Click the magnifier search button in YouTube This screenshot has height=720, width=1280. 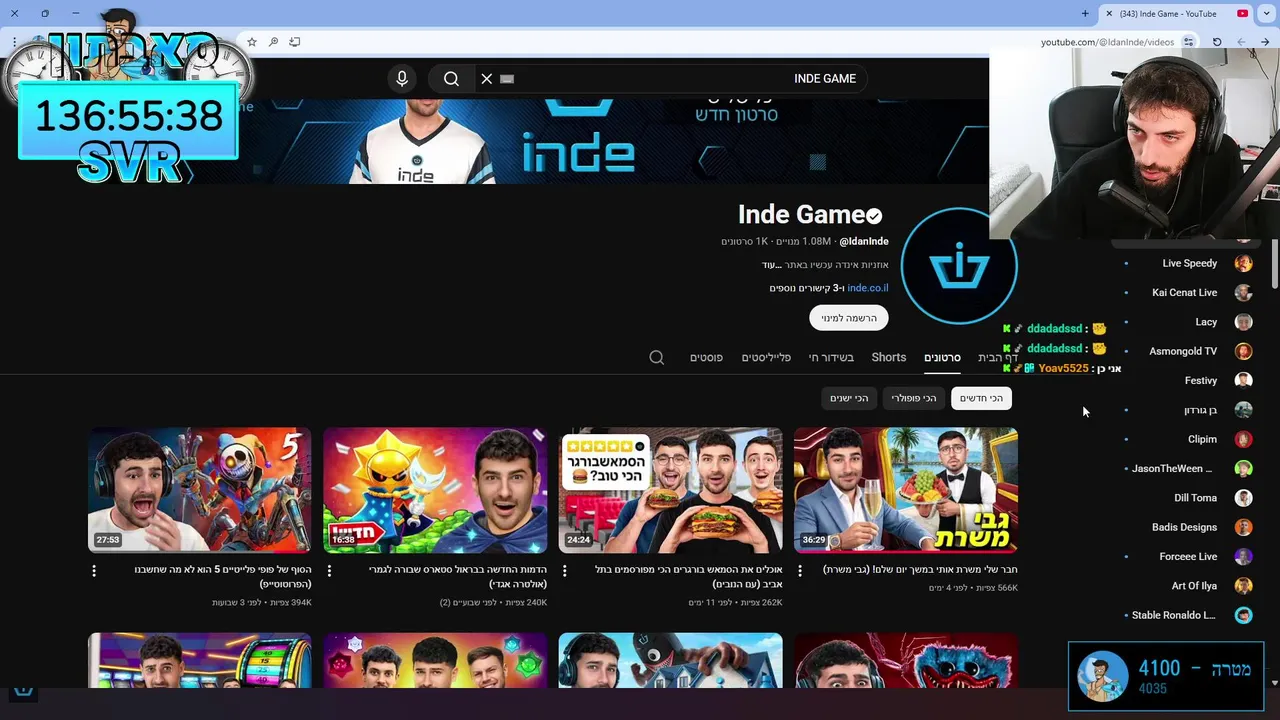pyautogui.click(x=451, y=79)
